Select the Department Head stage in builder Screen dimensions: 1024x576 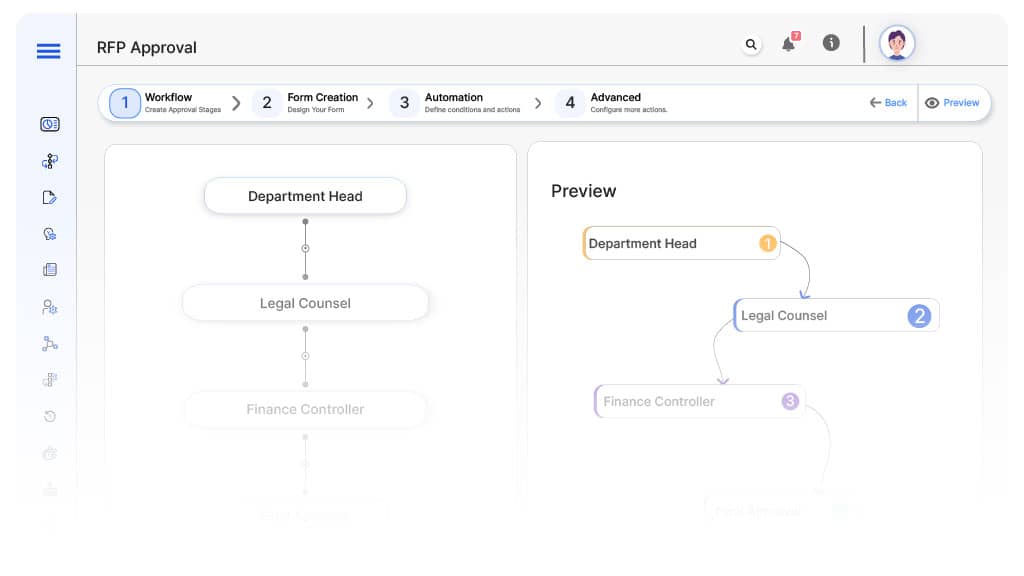tap(305, 196)
